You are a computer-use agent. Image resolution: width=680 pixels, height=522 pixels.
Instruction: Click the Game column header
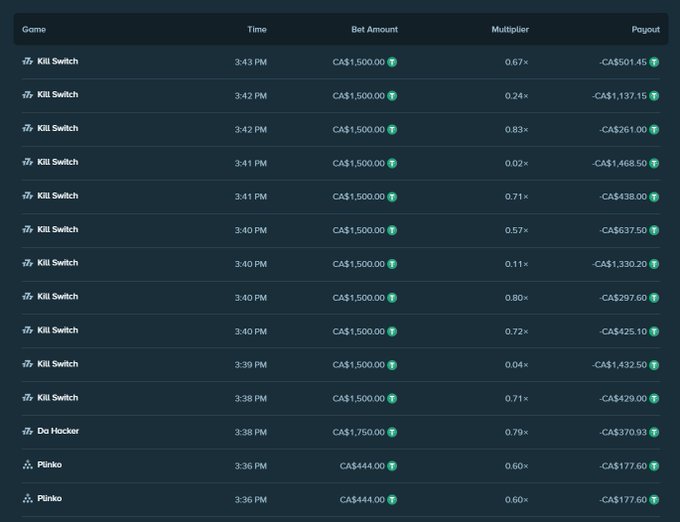34,29
